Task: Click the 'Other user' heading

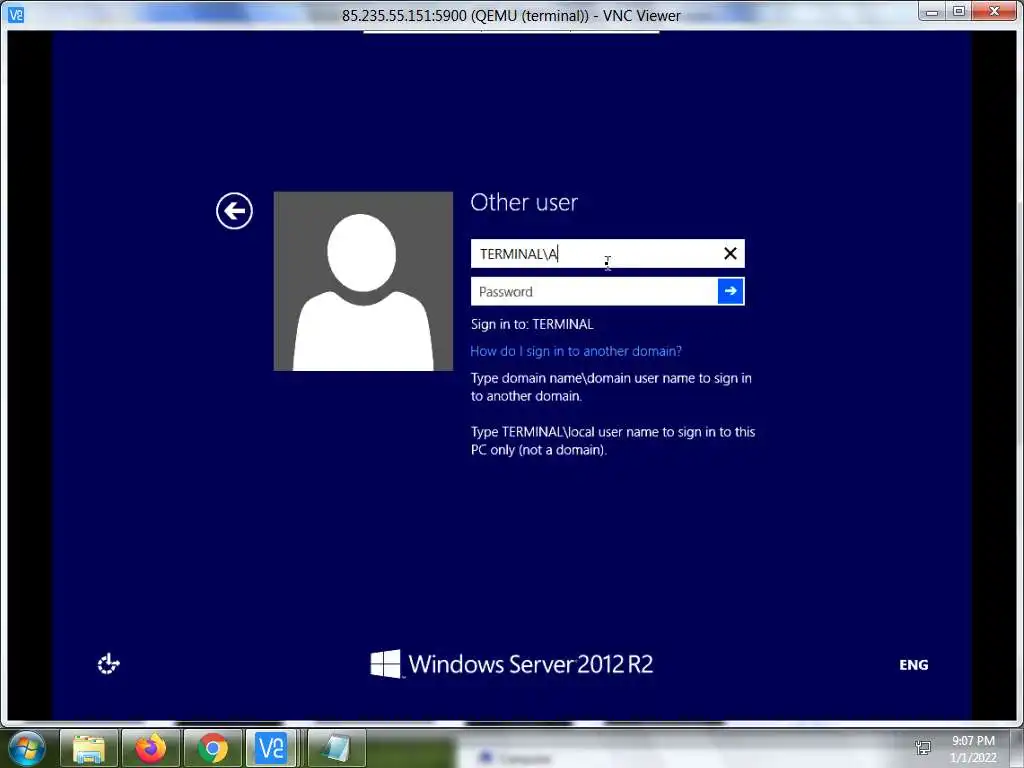Action: point(524,202)
